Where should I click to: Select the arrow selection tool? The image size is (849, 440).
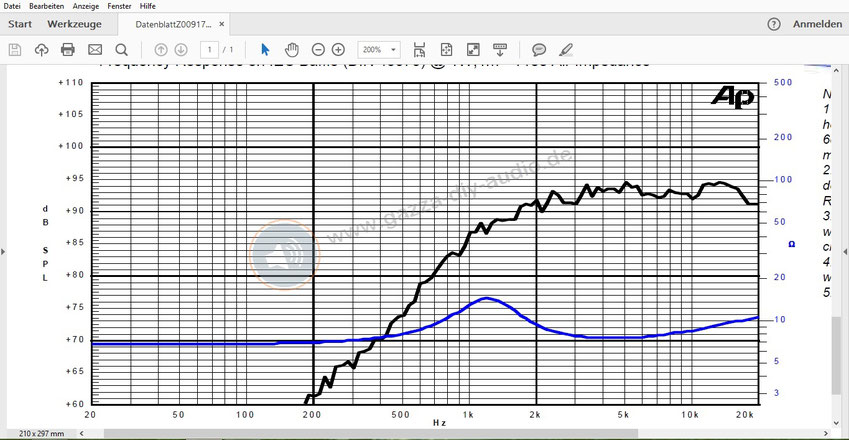[265, 50]
